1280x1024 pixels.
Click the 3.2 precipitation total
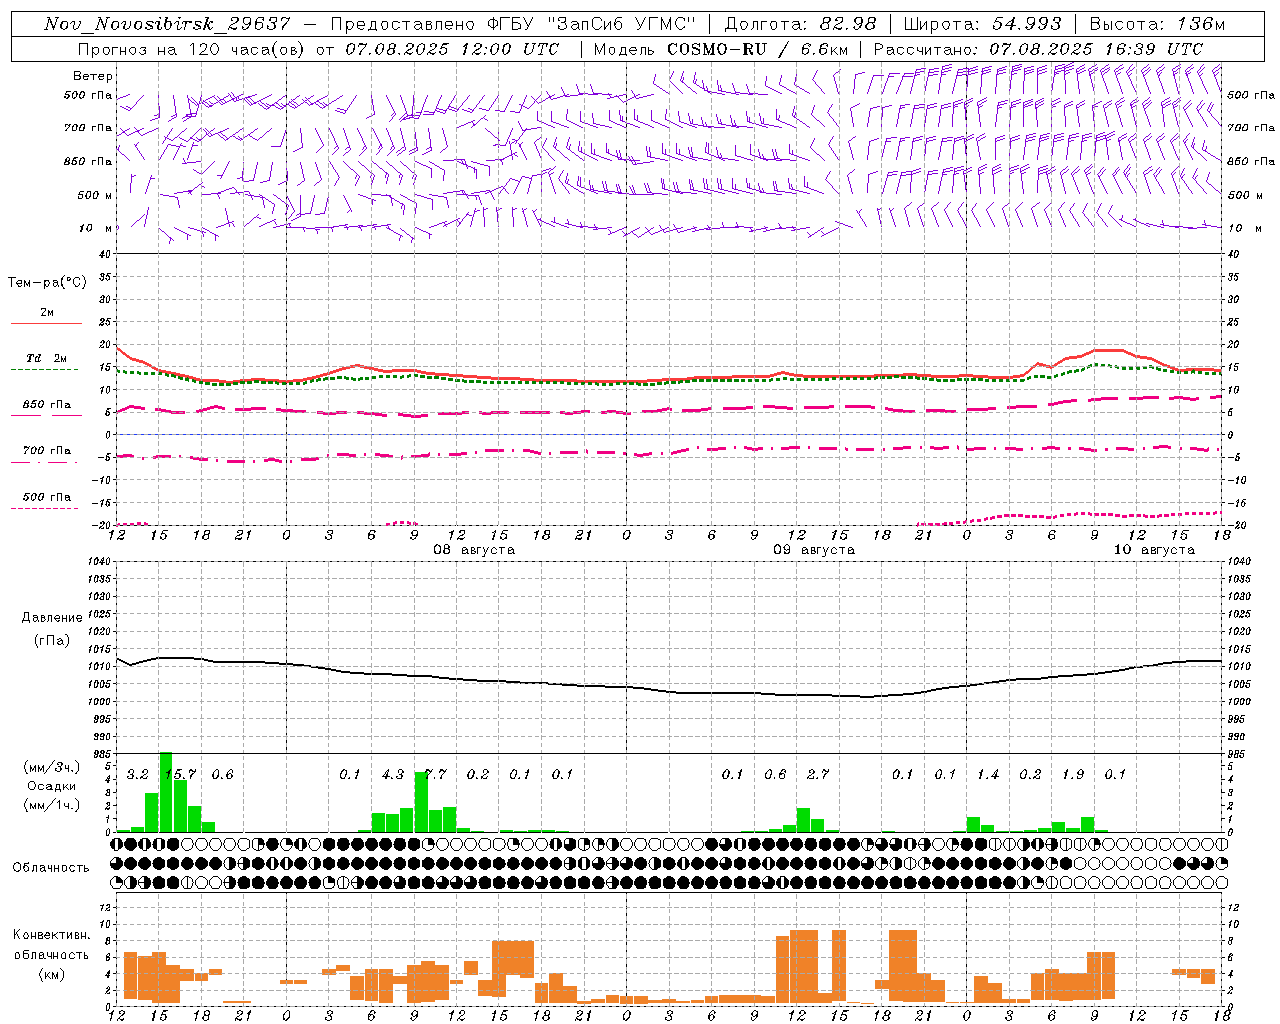[x=137, y=775]
